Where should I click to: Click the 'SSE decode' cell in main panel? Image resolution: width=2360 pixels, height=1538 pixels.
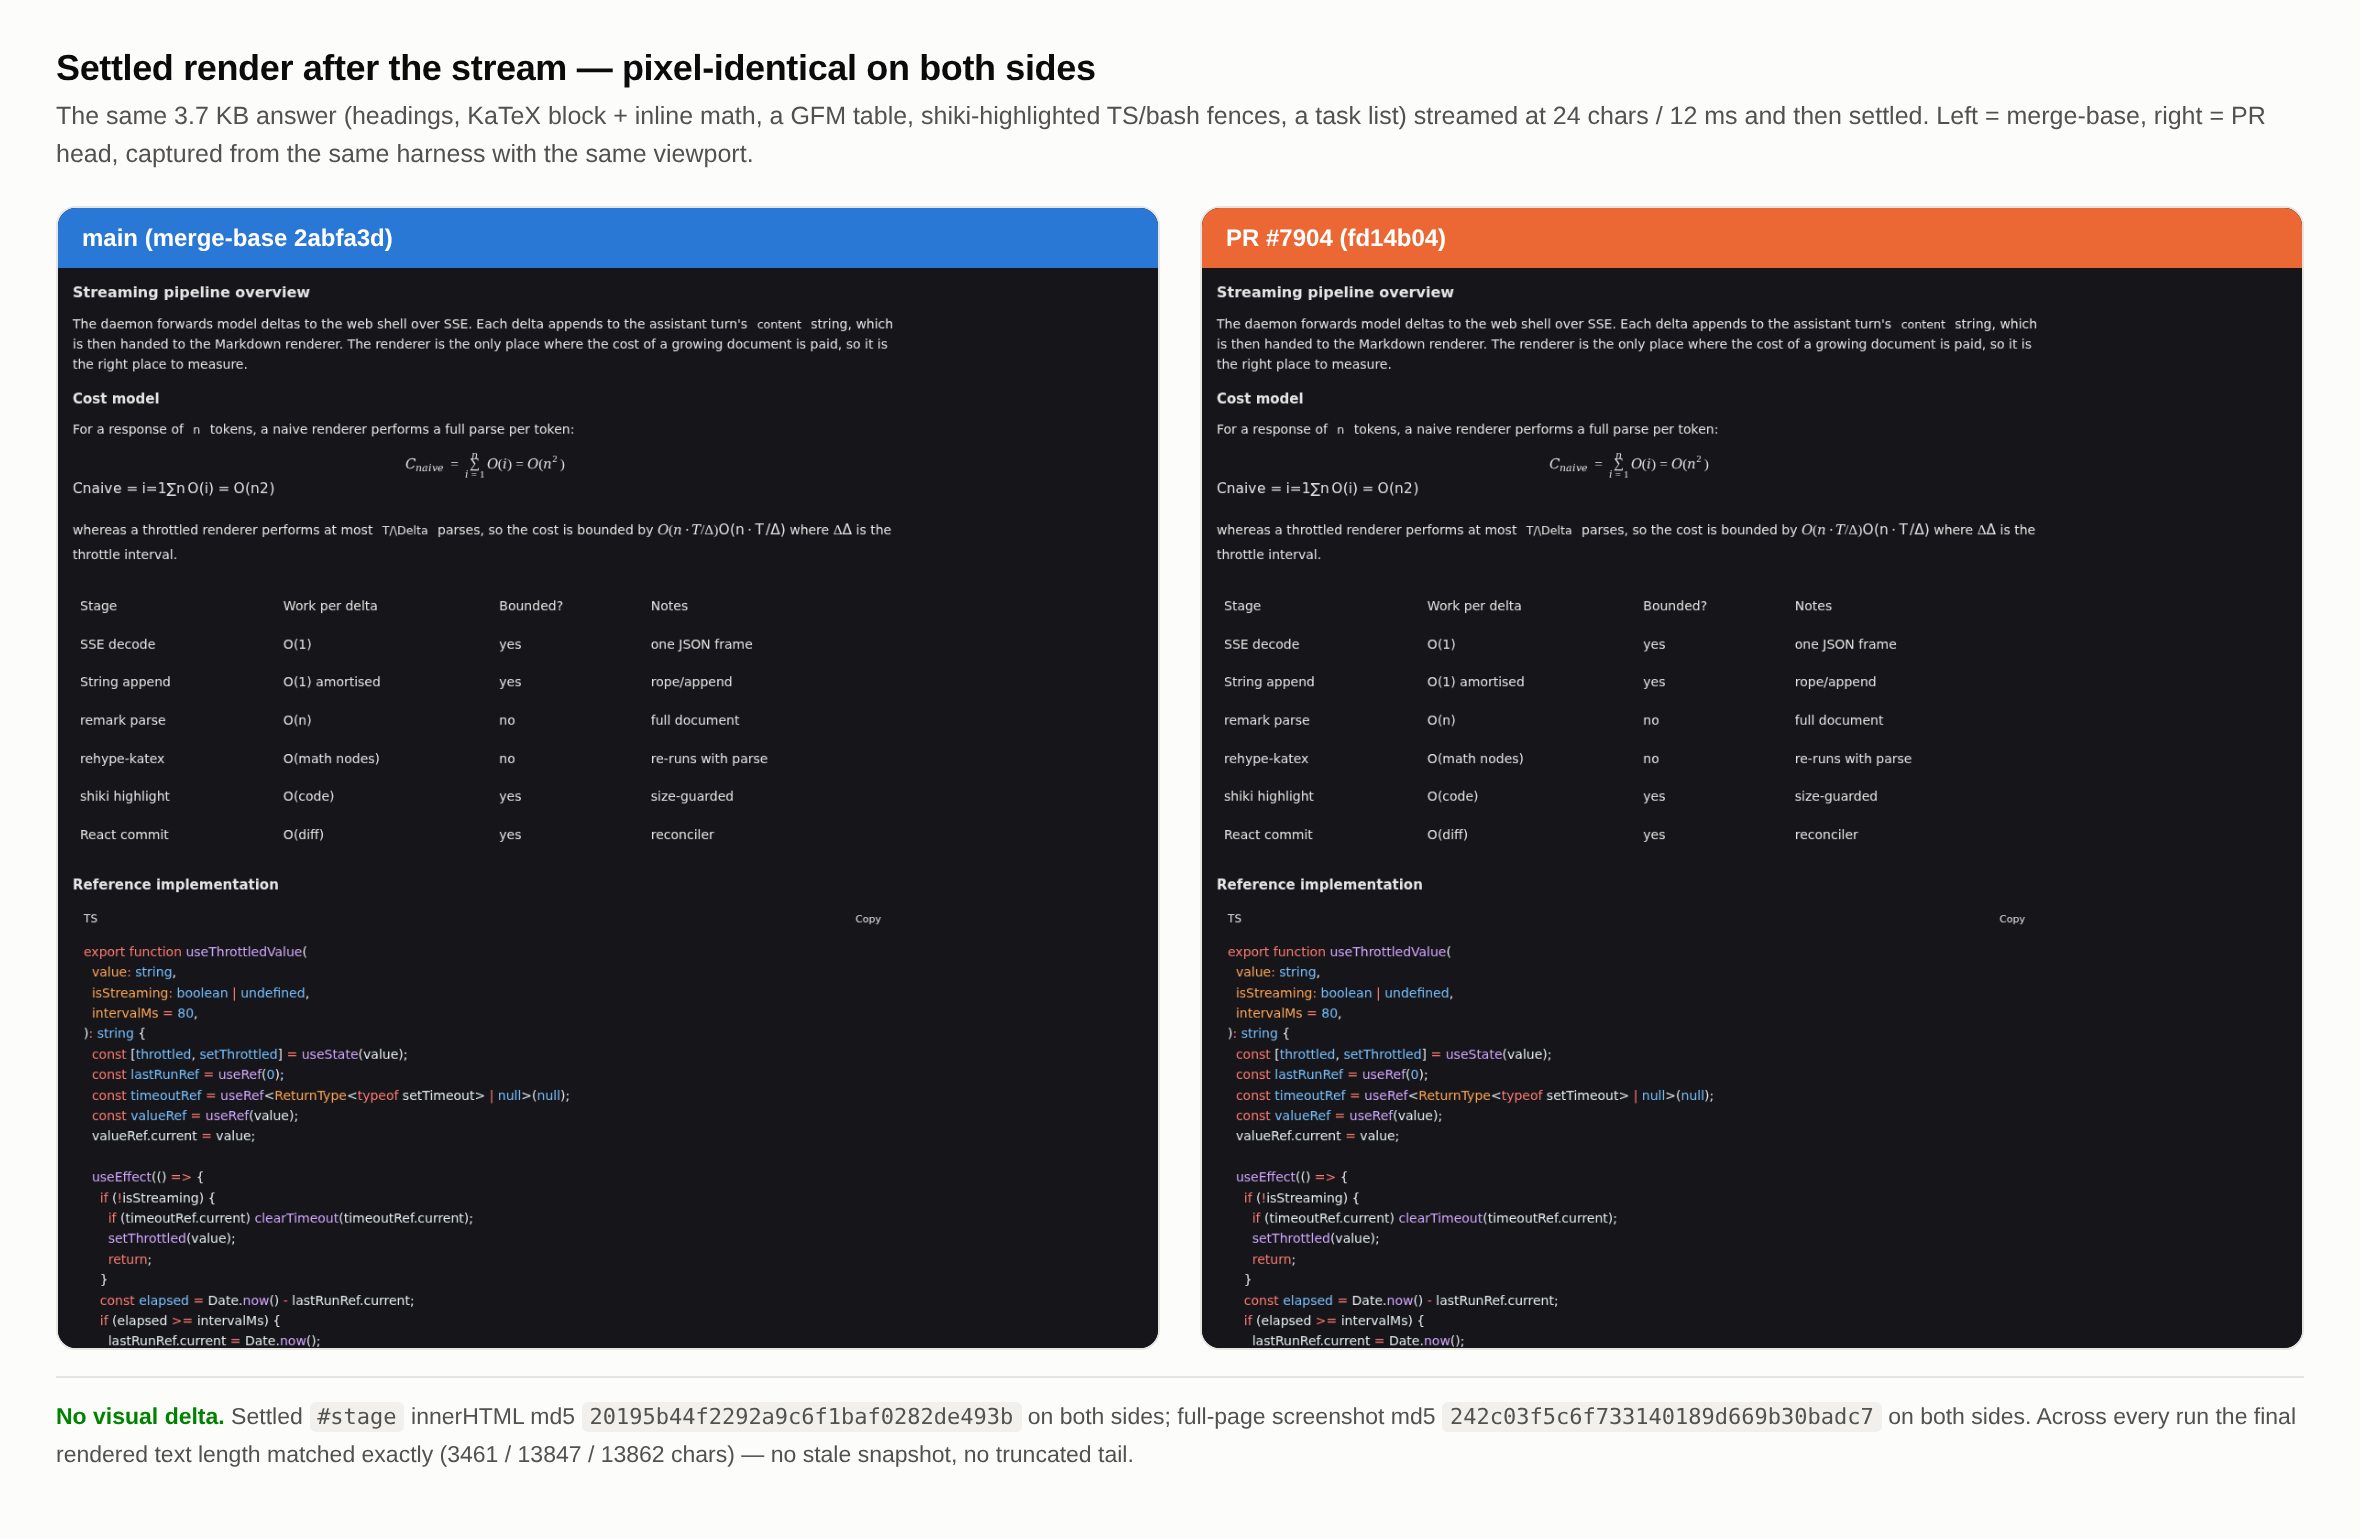coord(117,644)
